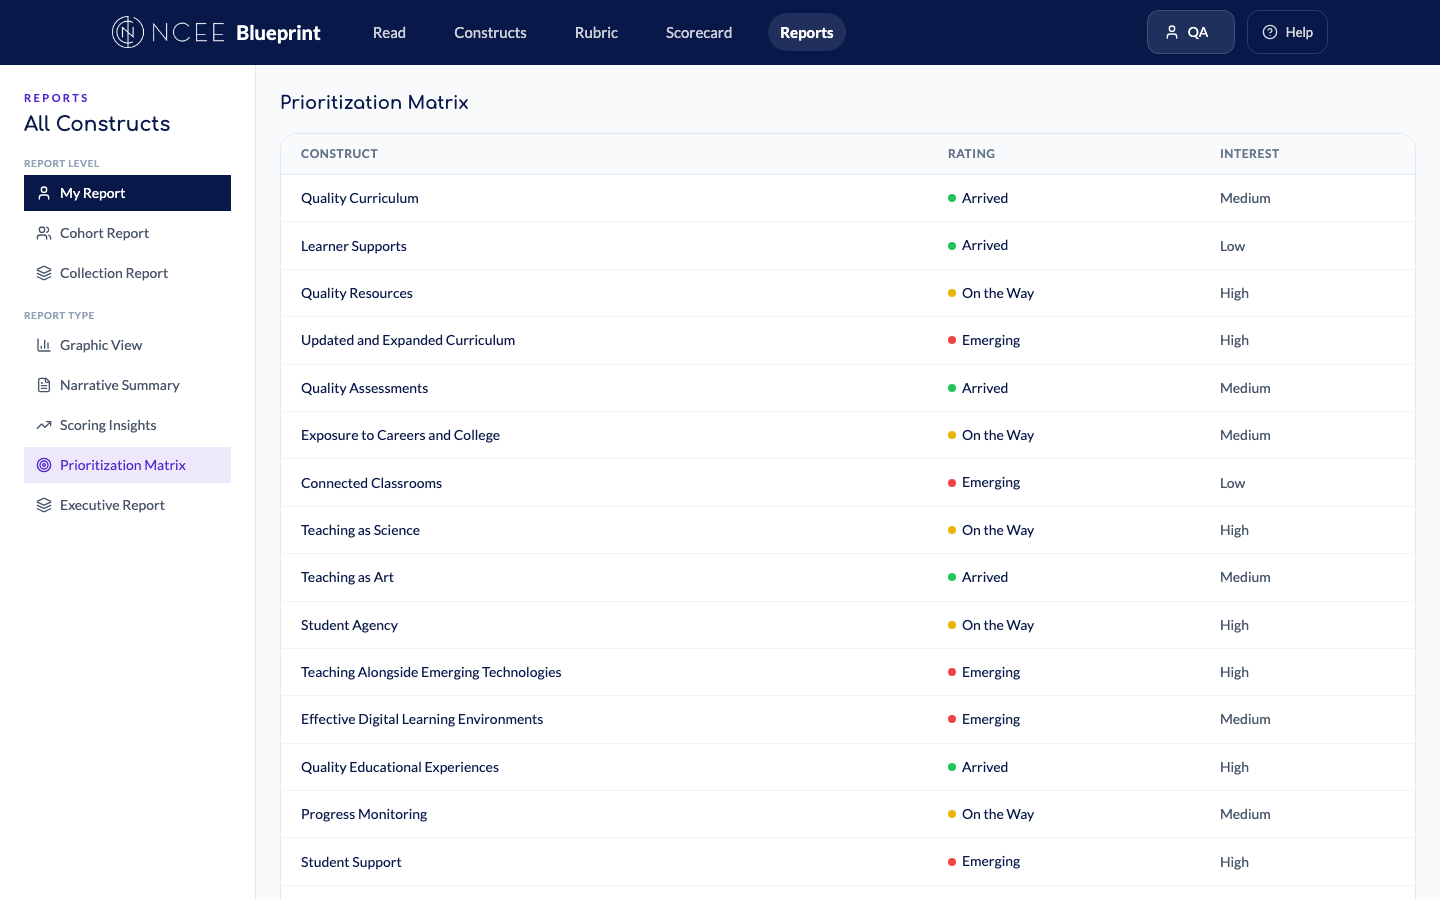This screenshot has width=1440, height=900.
Task: Select the Quality Curriculum construct row
Action: [360, 198]
